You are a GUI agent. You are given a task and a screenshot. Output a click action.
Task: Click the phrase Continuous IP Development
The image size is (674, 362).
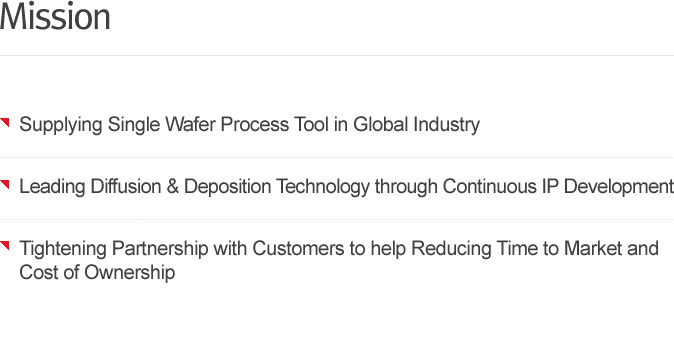point(558,187)
